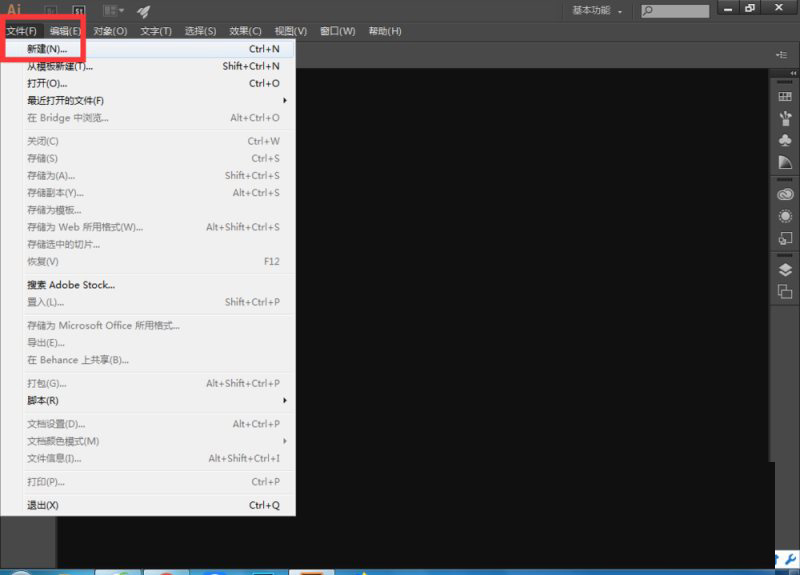Open the Creative Cloud Libraries panel icon
800x575 pixels.
(785, 194)
